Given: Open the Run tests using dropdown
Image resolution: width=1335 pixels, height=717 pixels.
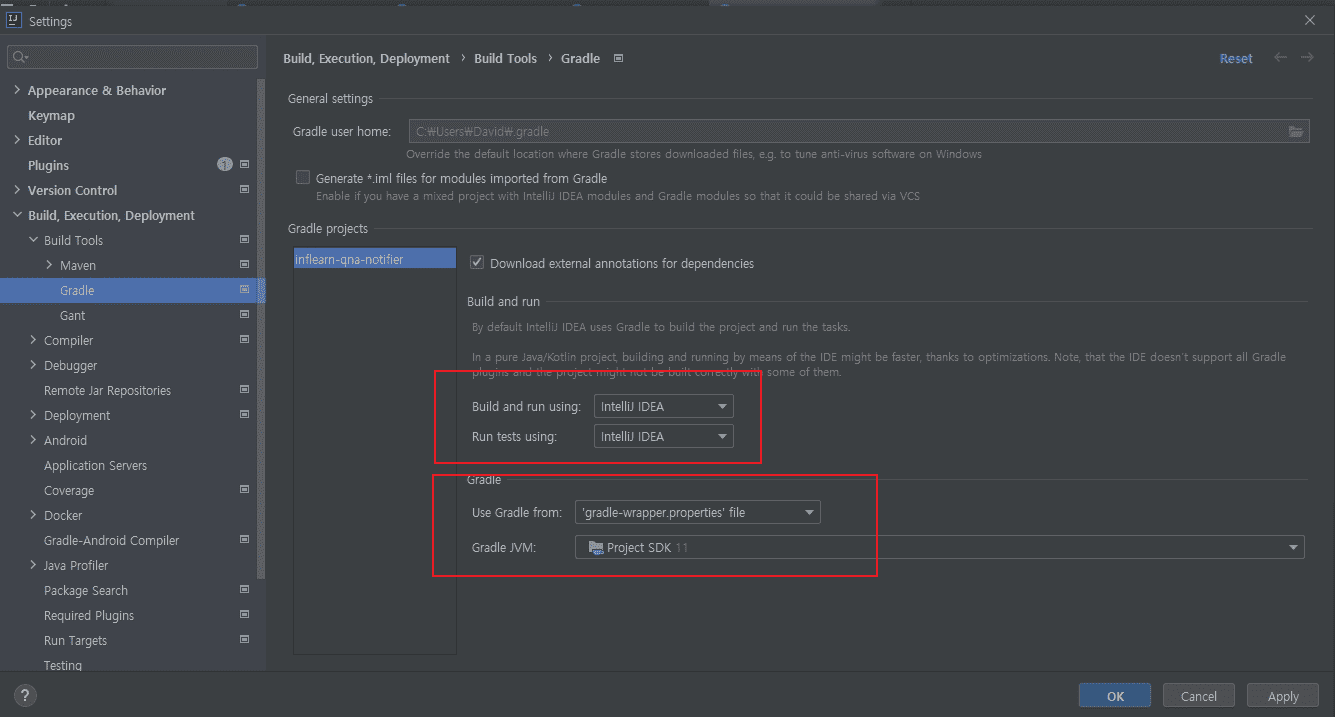Looking at the screenshot, I should 664,437.
